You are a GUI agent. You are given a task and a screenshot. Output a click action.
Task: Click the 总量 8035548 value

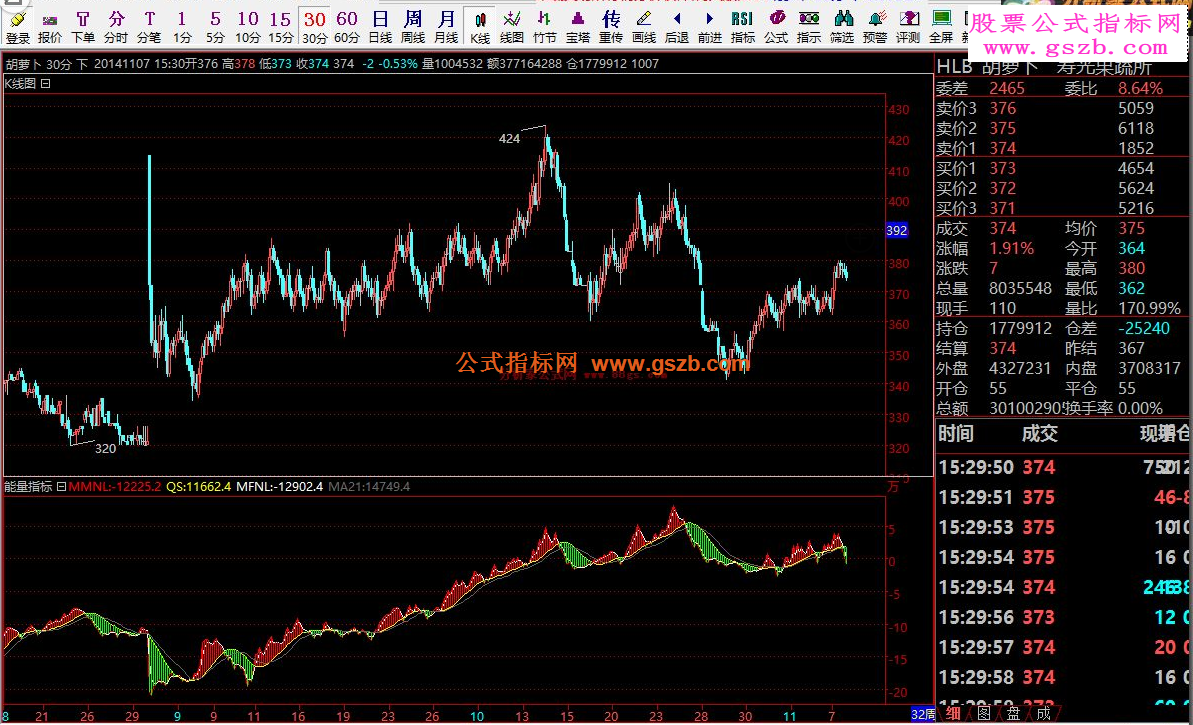tap(1020, 288)
